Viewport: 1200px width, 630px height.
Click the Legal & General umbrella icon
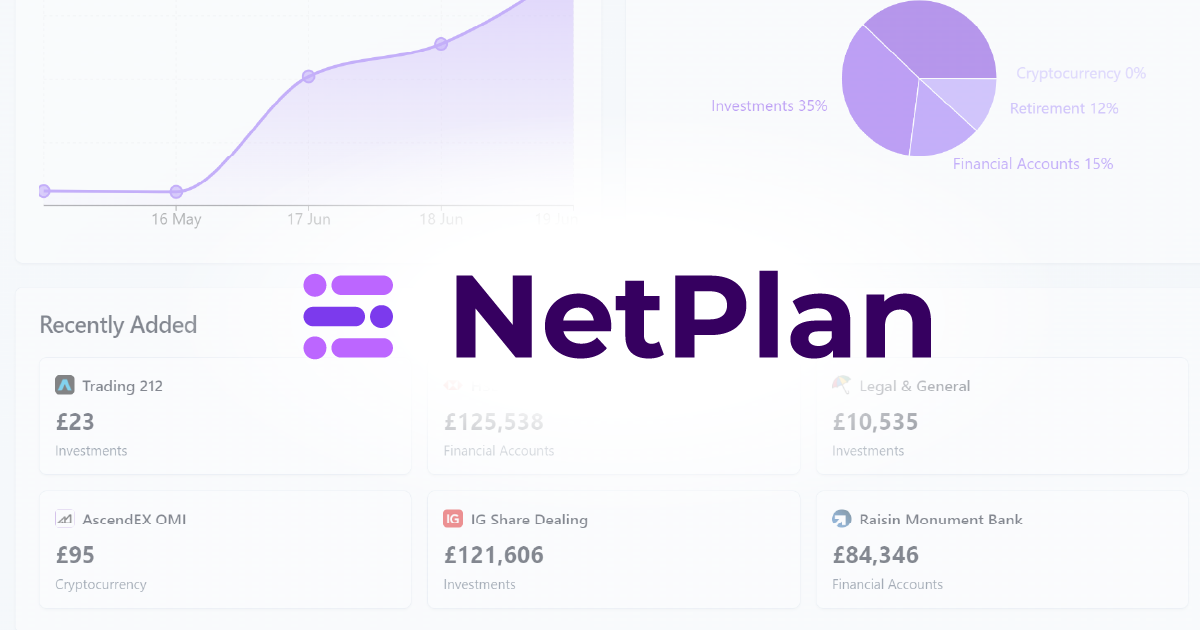pos(841,385)
